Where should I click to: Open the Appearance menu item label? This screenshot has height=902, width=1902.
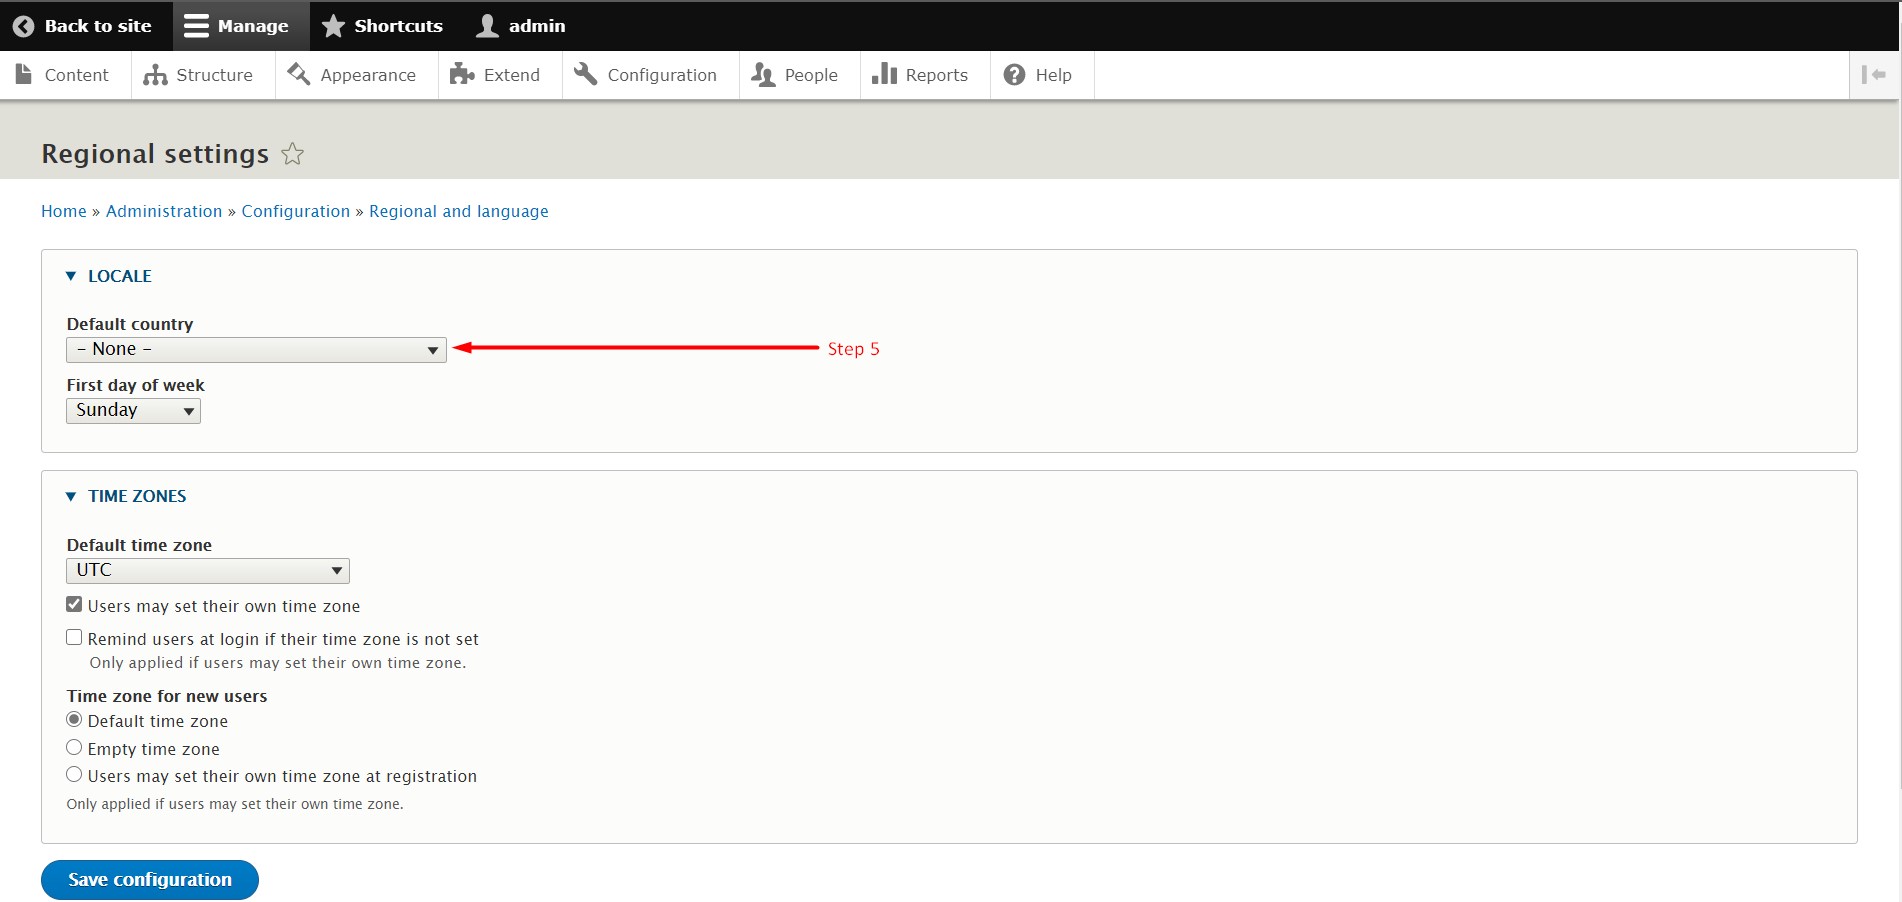pyautogui.click(x=368, y=75)
